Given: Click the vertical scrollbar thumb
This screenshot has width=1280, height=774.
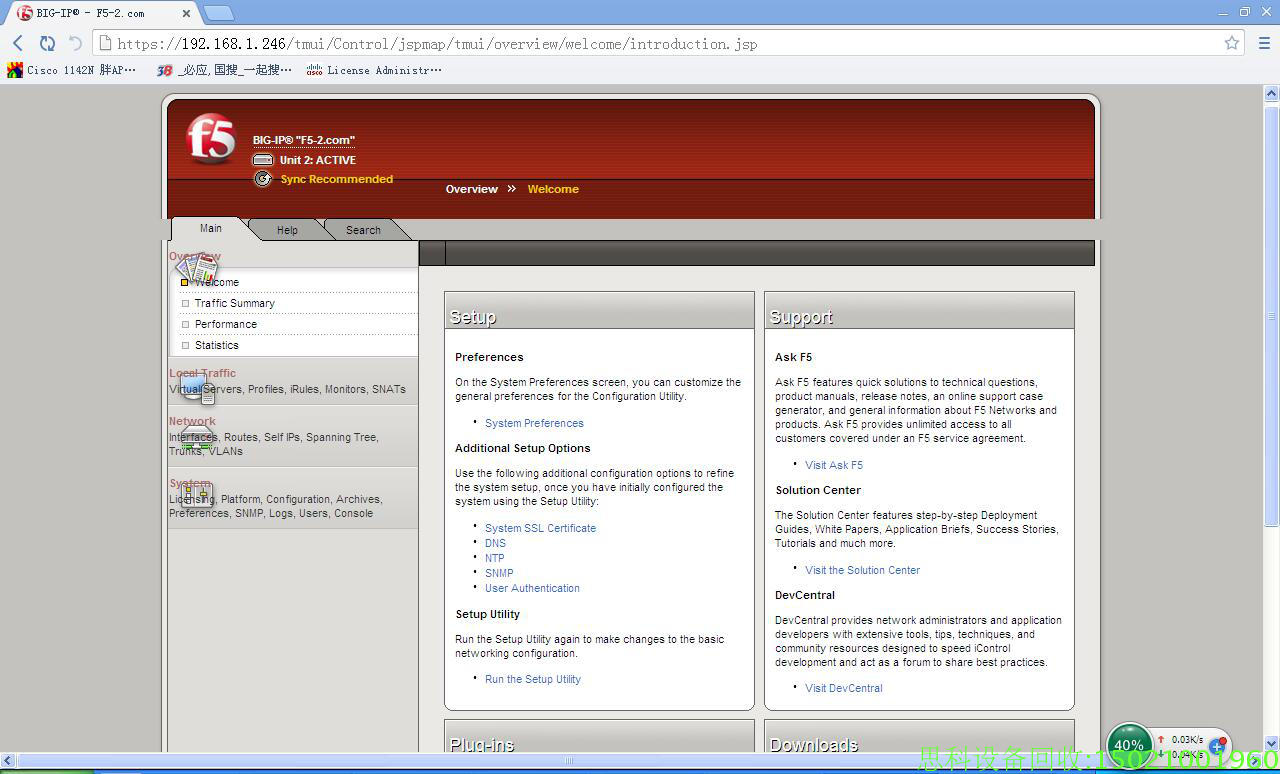Looking at the screenshot, I should coord(1271,314).
